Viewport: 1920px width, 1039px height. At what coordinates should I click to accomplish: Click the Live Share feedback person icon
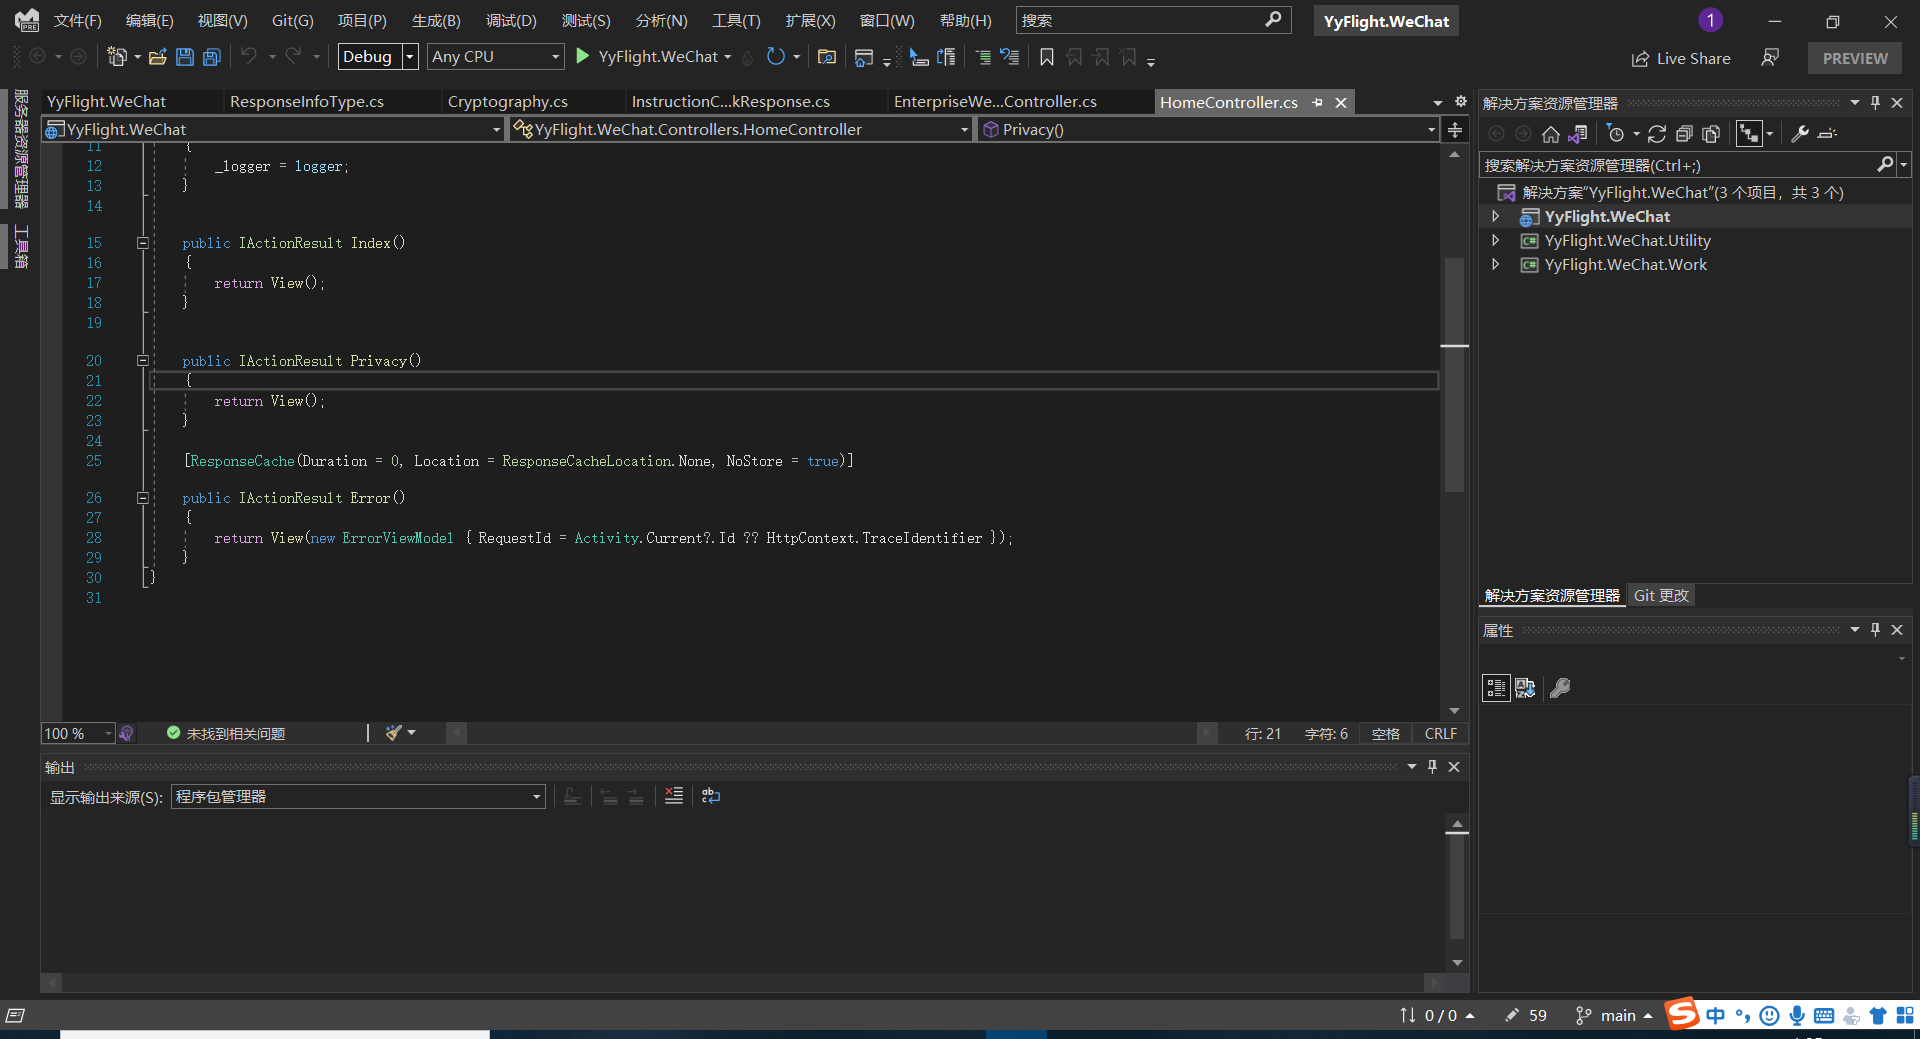pyautogui.click(x=1770, y=58)
